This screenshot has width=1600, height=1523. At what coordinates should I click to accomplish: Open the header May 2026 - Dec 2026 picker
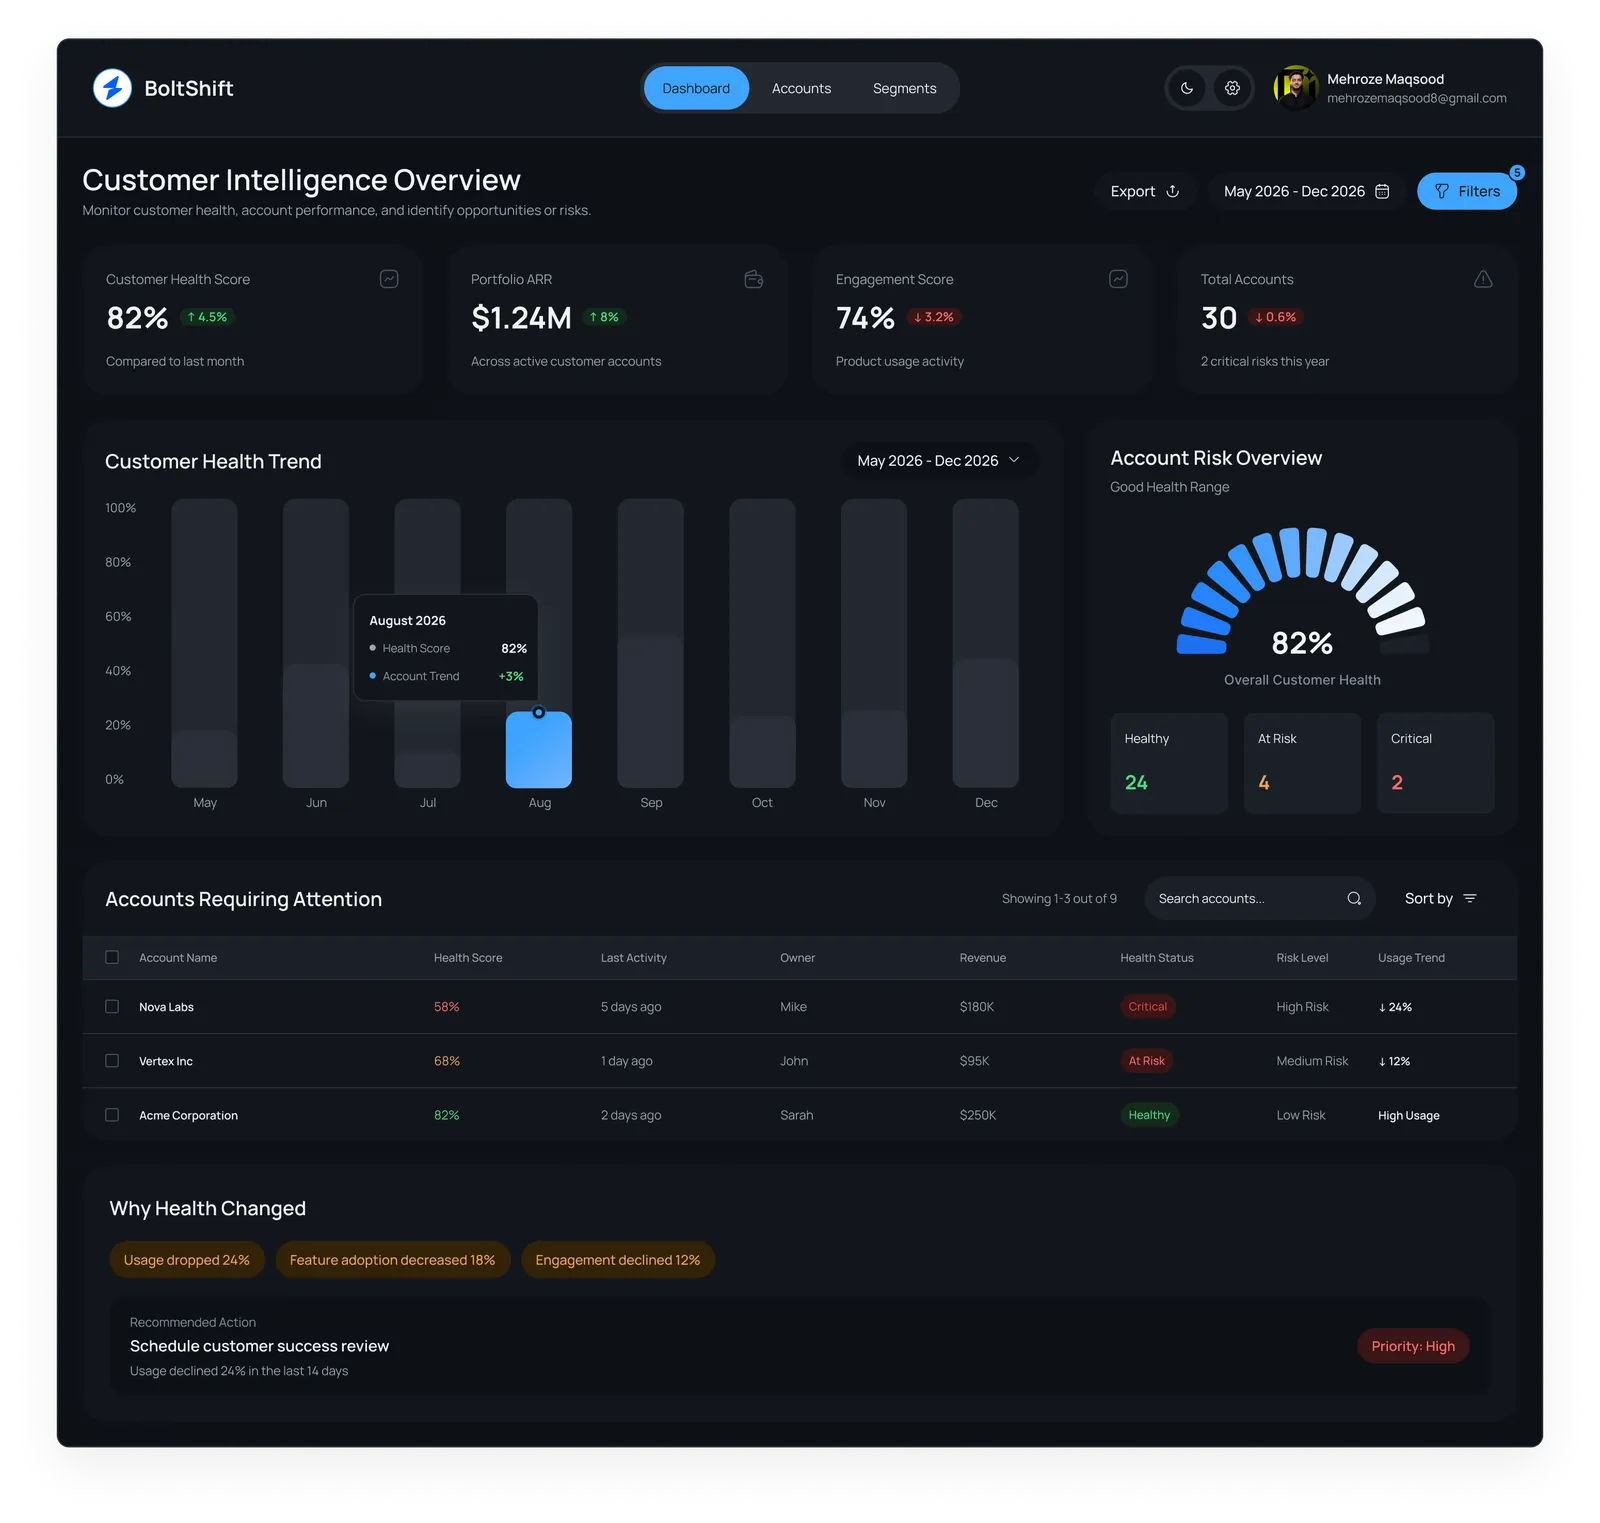[x=1306, y=191]
